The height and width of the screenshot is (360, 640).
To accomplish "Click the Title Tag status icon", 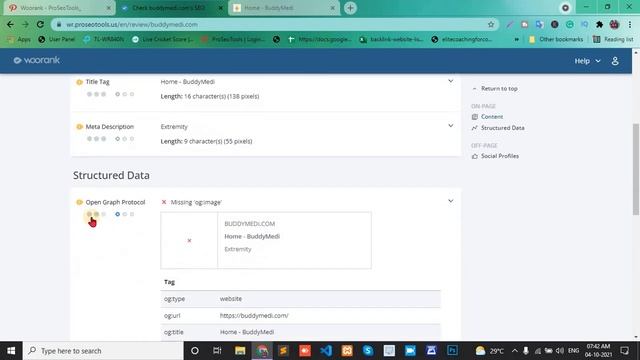I will tap(79, 82).
